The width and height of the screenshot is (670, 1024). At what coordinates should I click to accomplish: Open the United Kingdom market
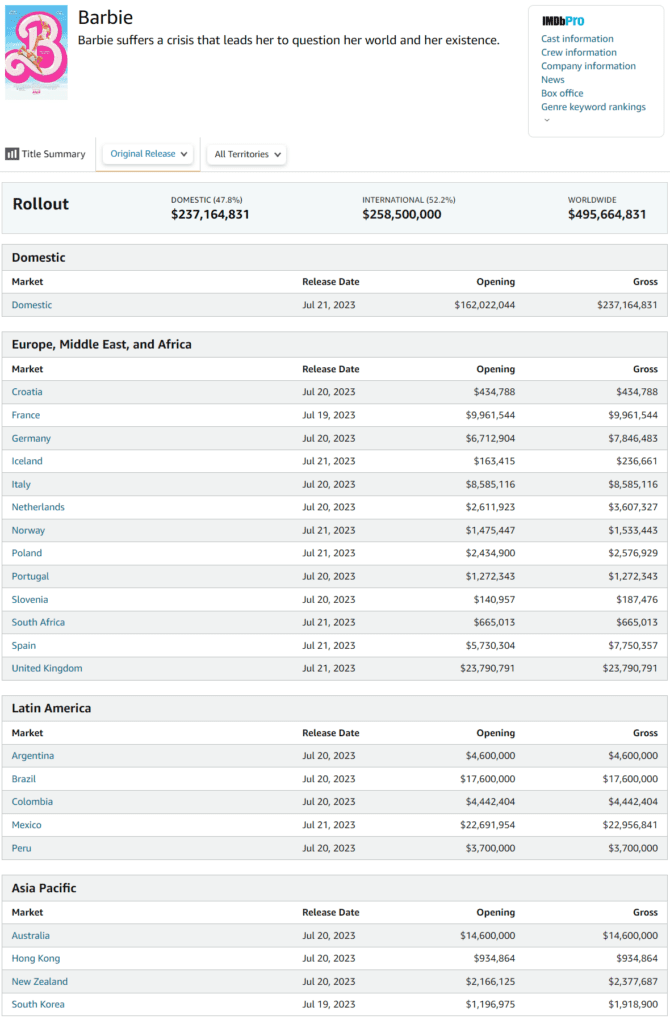pos(47,668)
